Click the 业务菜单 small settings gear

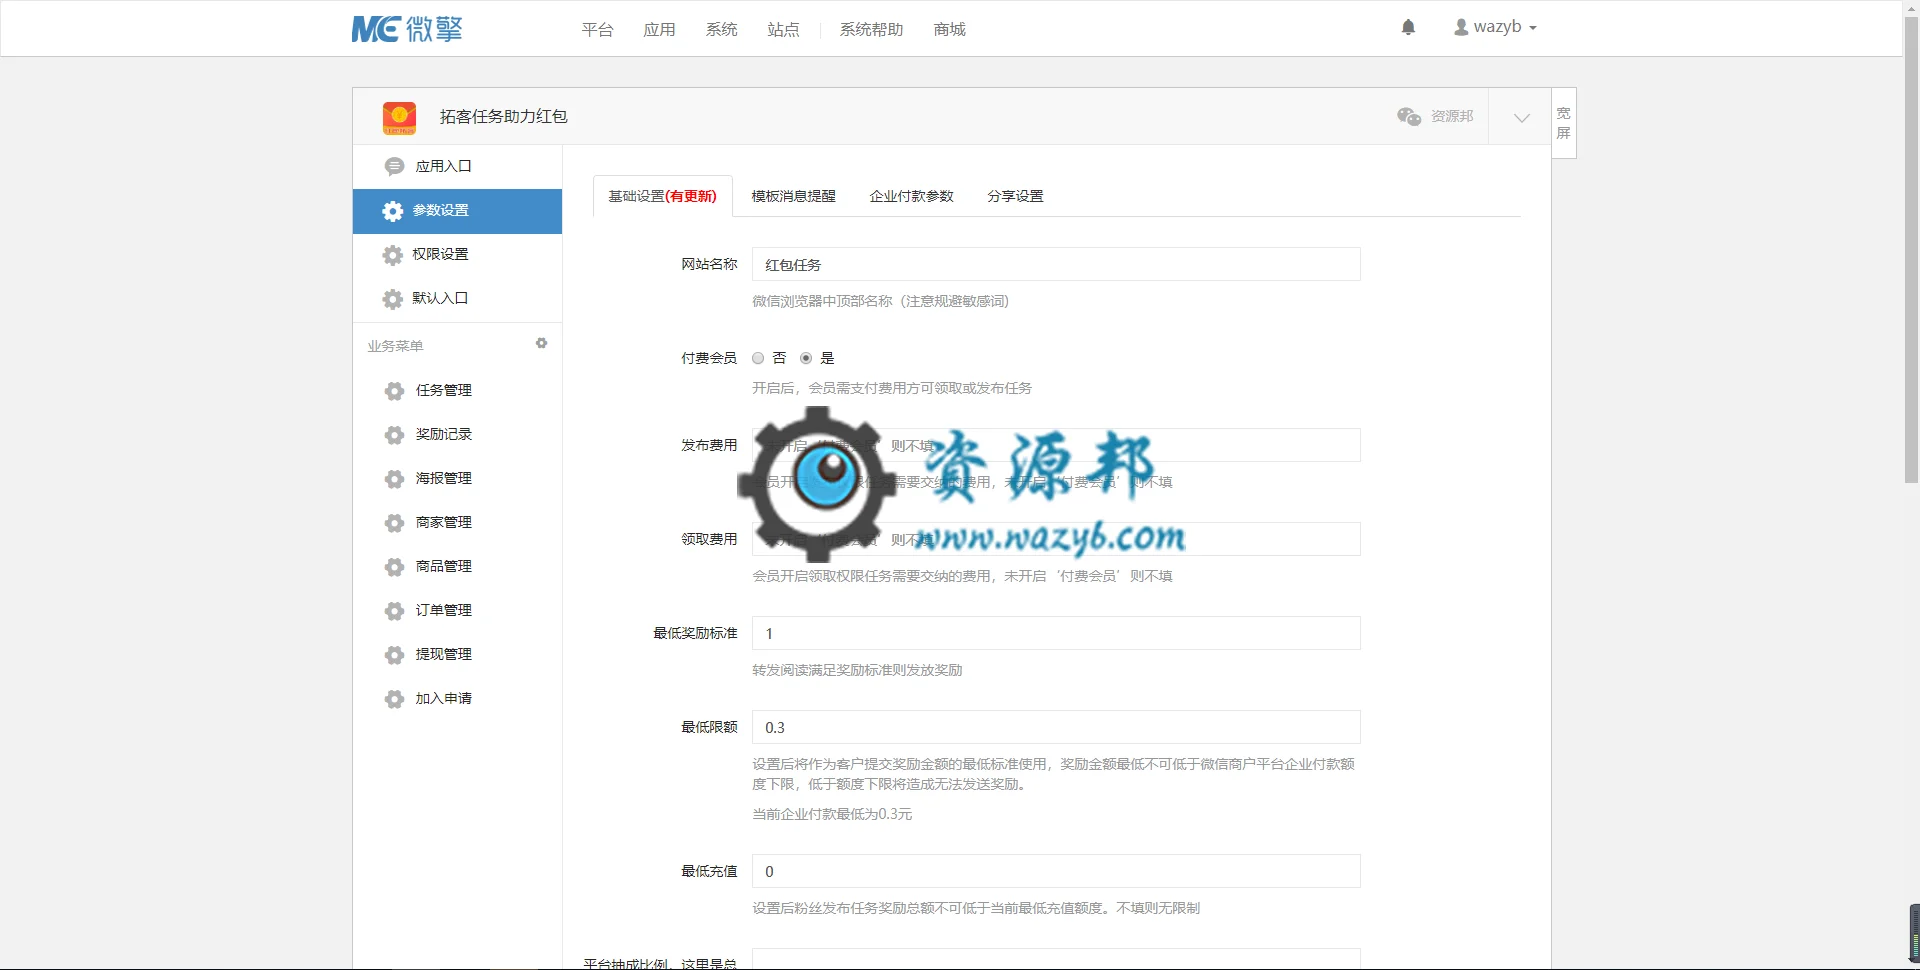pyautogui.click(x=541, y=343)
